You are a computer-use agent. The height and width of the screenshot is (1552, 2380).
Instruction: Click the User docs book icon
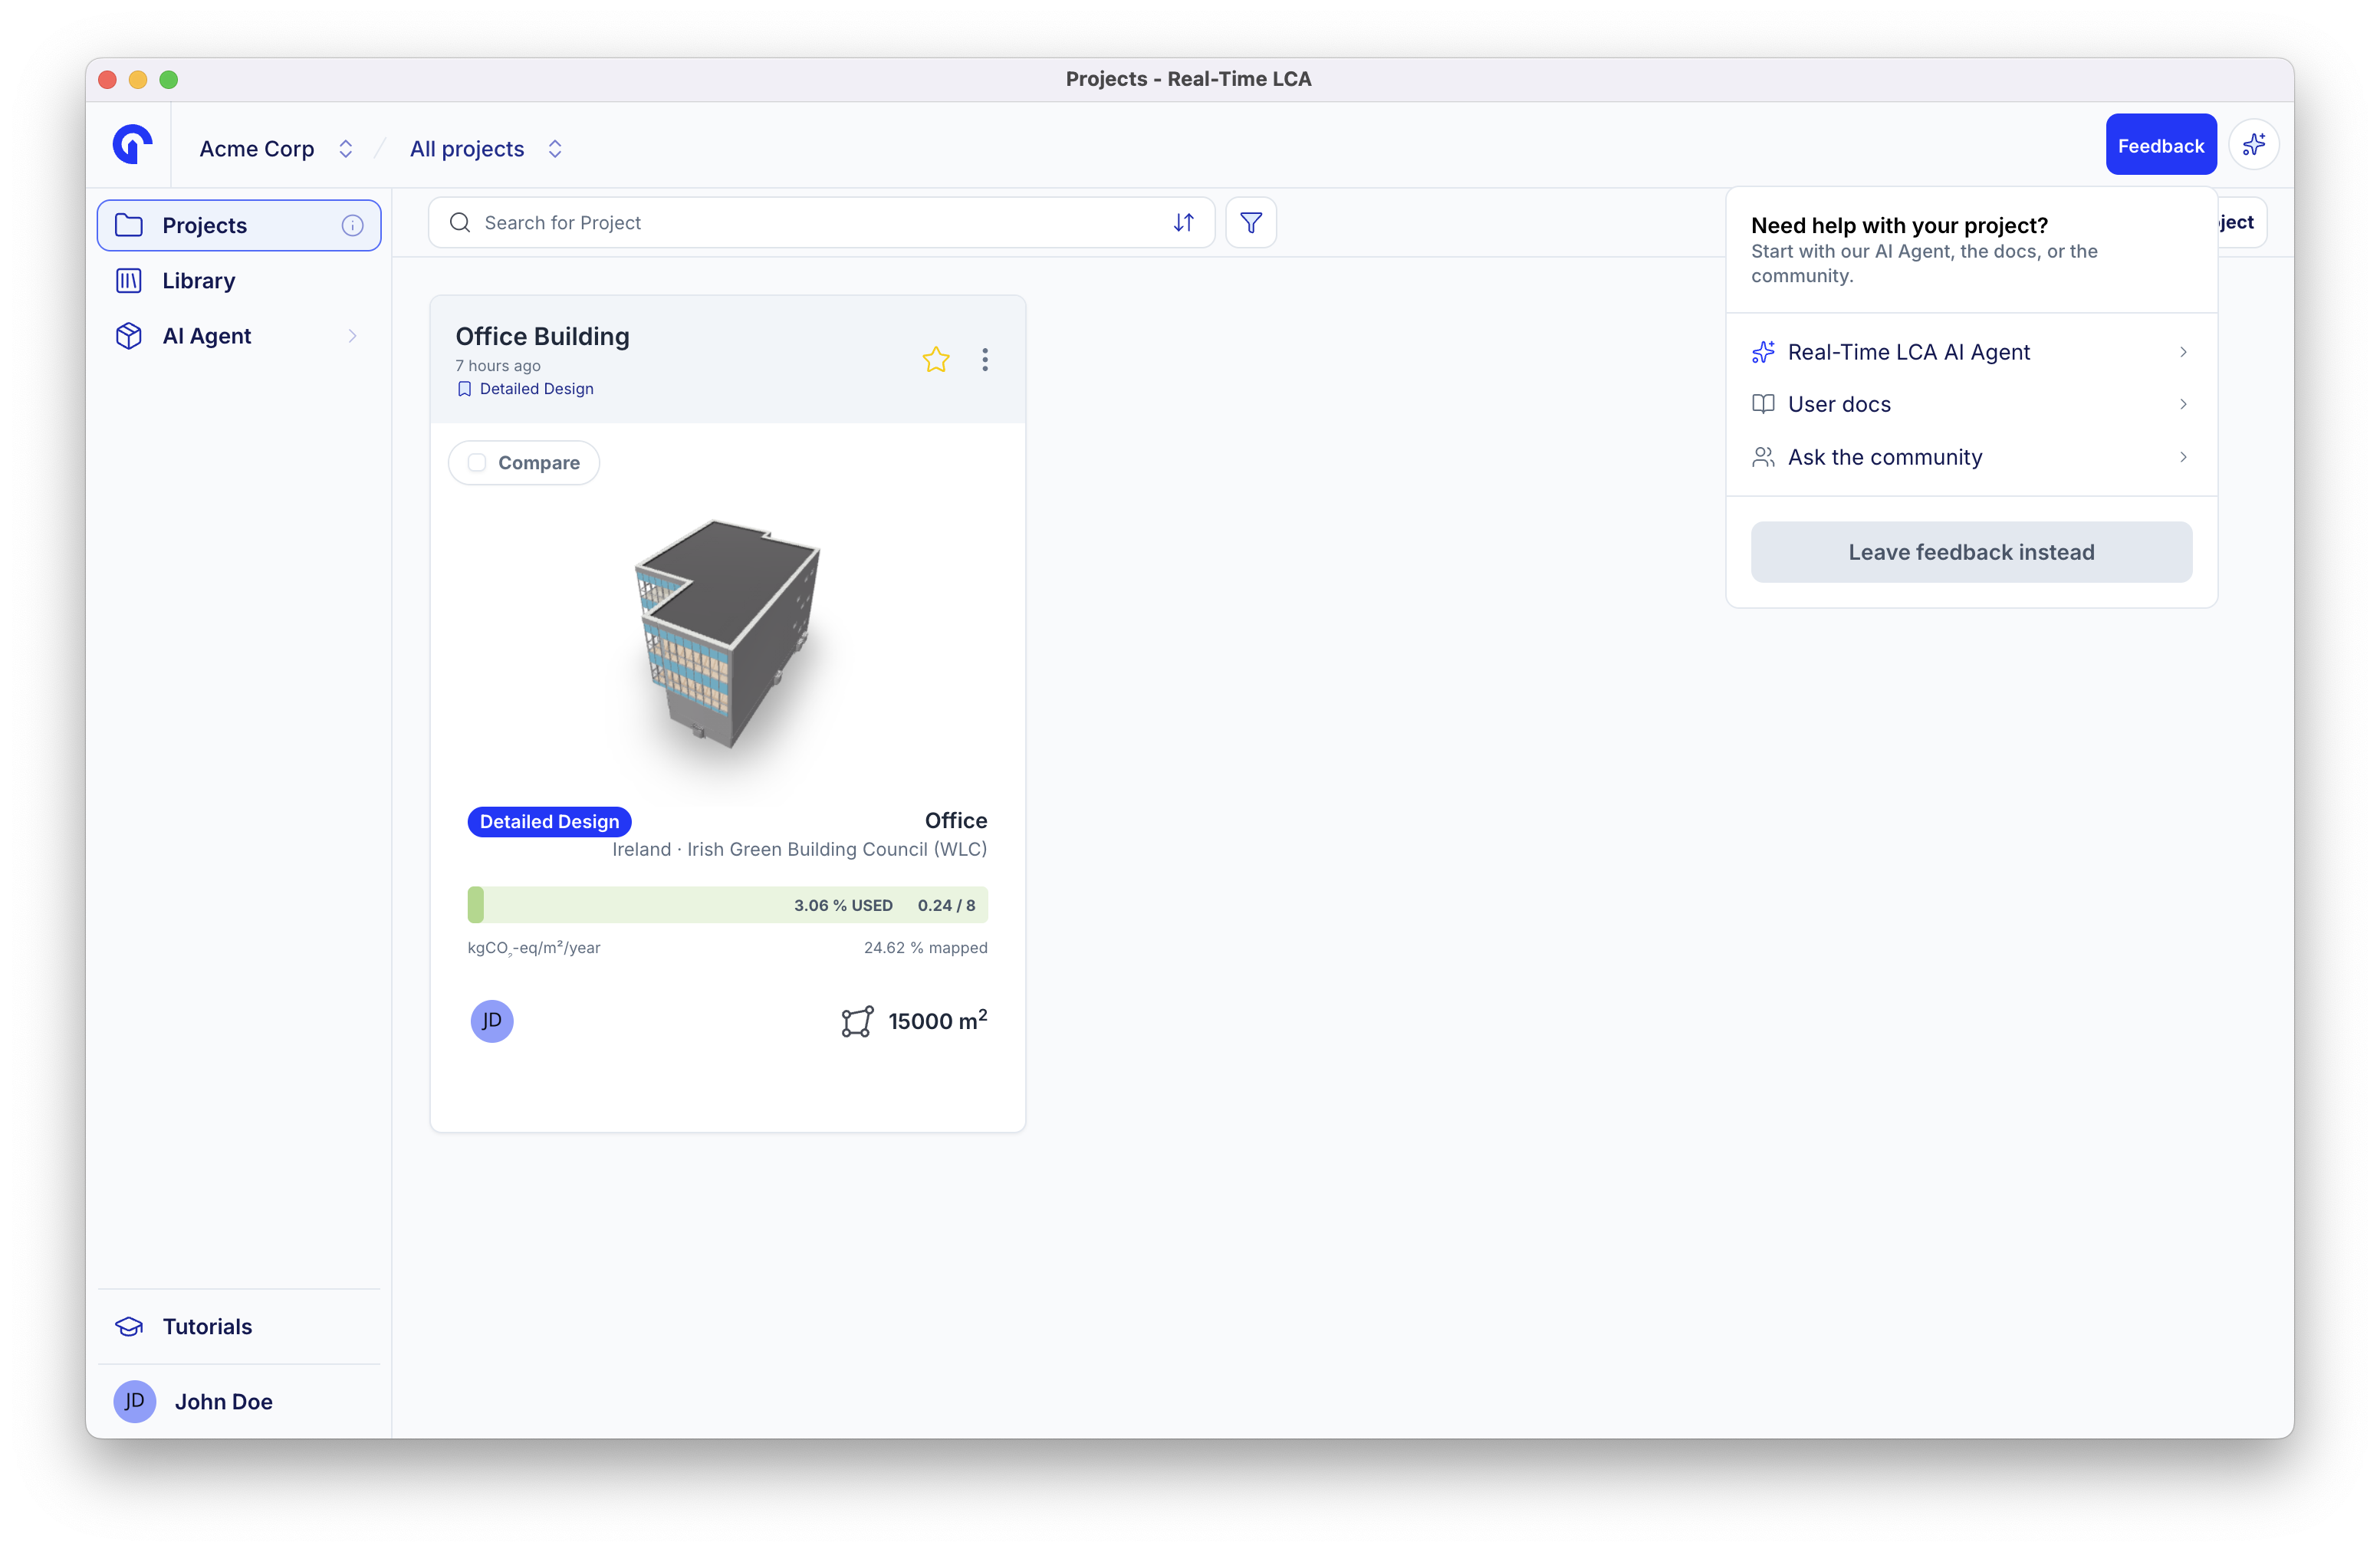(1764, 404)
